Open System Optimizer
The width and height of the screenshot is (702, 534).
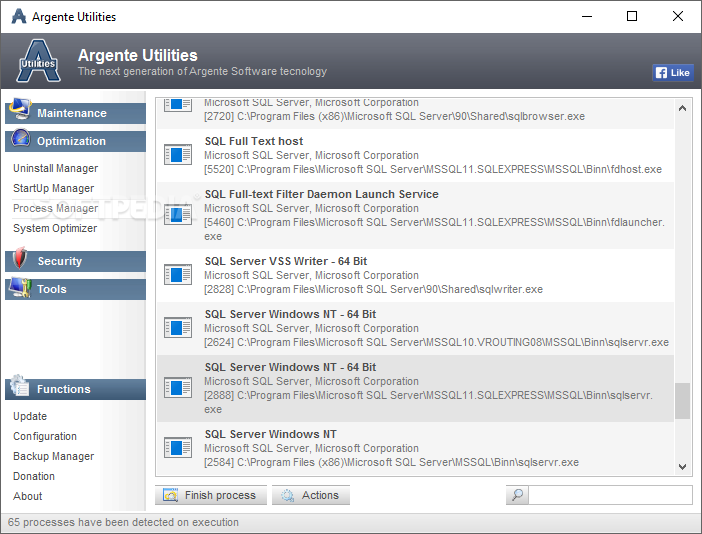tap(55, 228)
